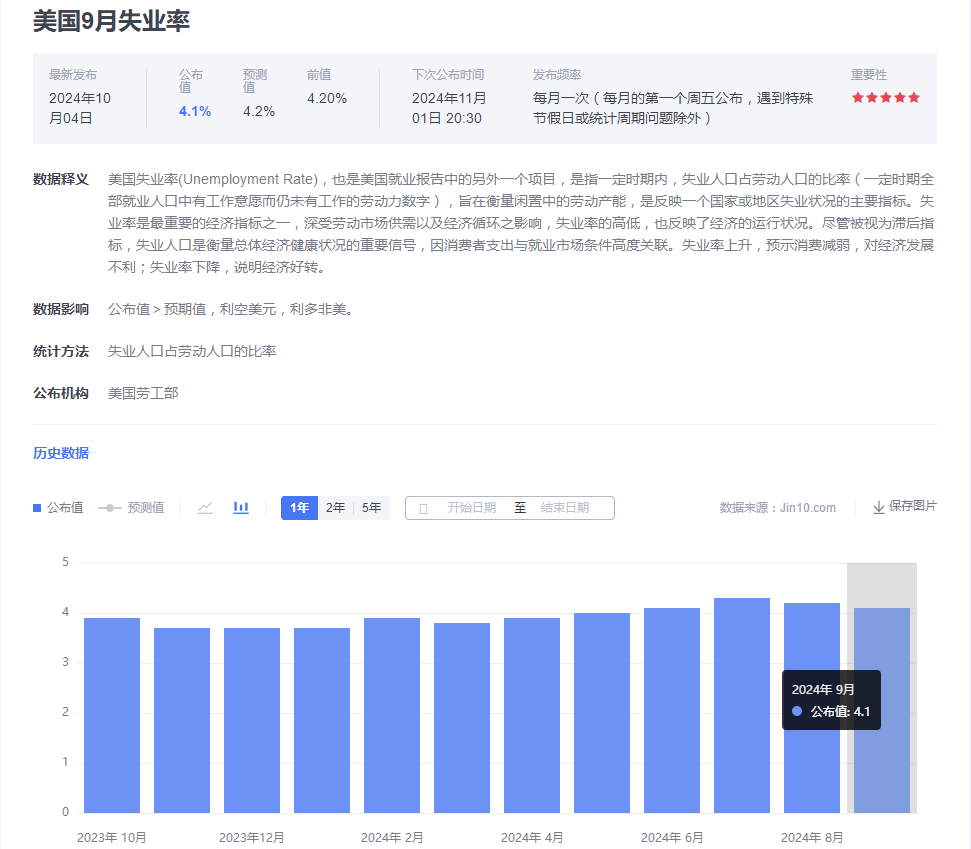
Task: Click the 历史数据 section heading
Action: click(x=61, y=453)
